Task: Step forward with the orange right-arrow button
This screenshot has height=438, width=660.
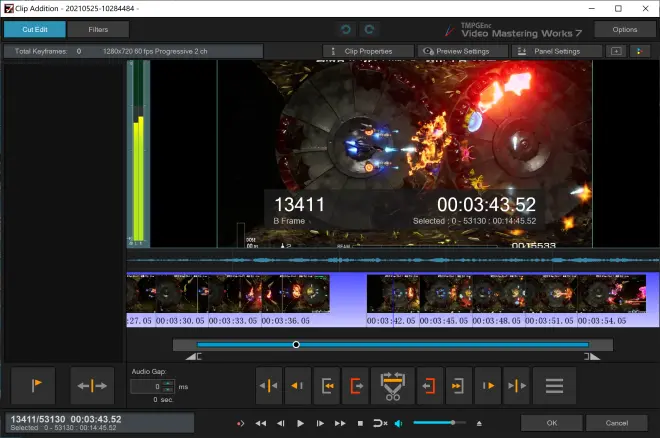Action: click(x=488, y=385)
